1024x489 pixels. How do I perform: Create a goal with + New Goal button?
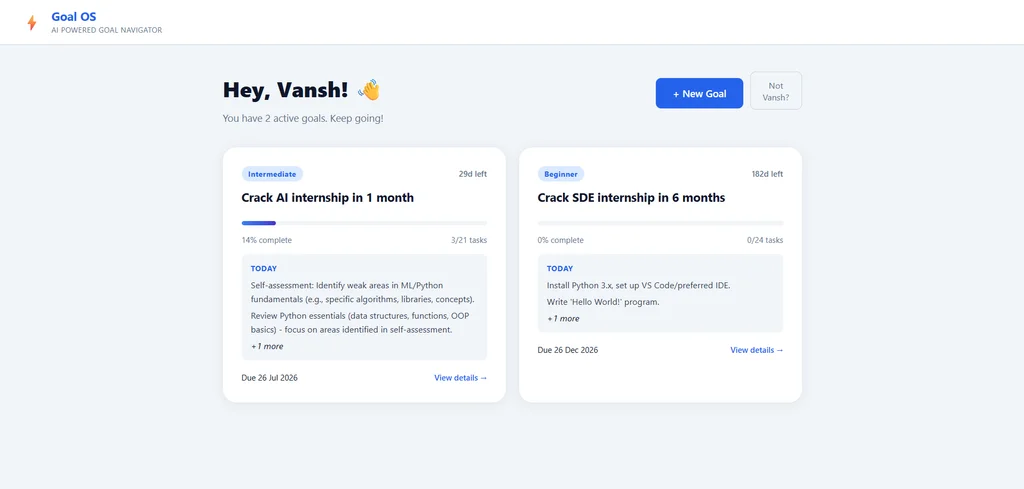point(699,93)
